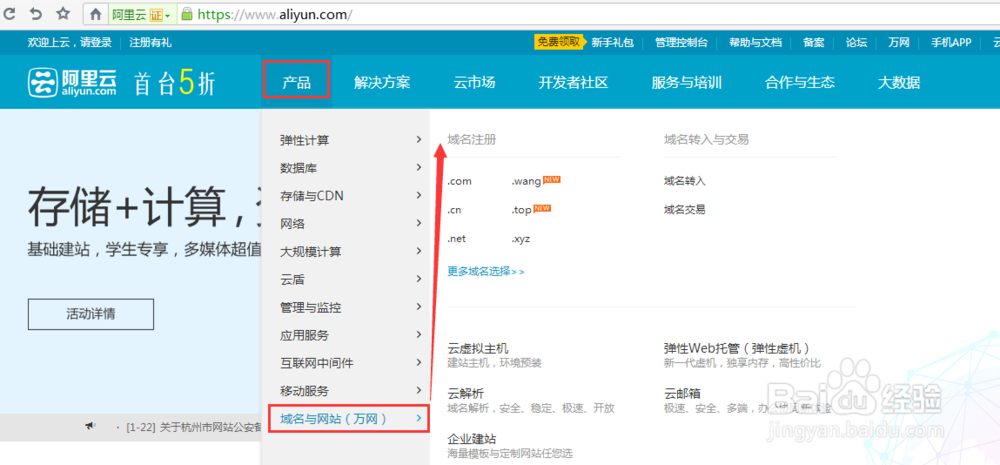Open the browser home icon
This screenshot has width=1000, height=465.
(x=95, y=14)
